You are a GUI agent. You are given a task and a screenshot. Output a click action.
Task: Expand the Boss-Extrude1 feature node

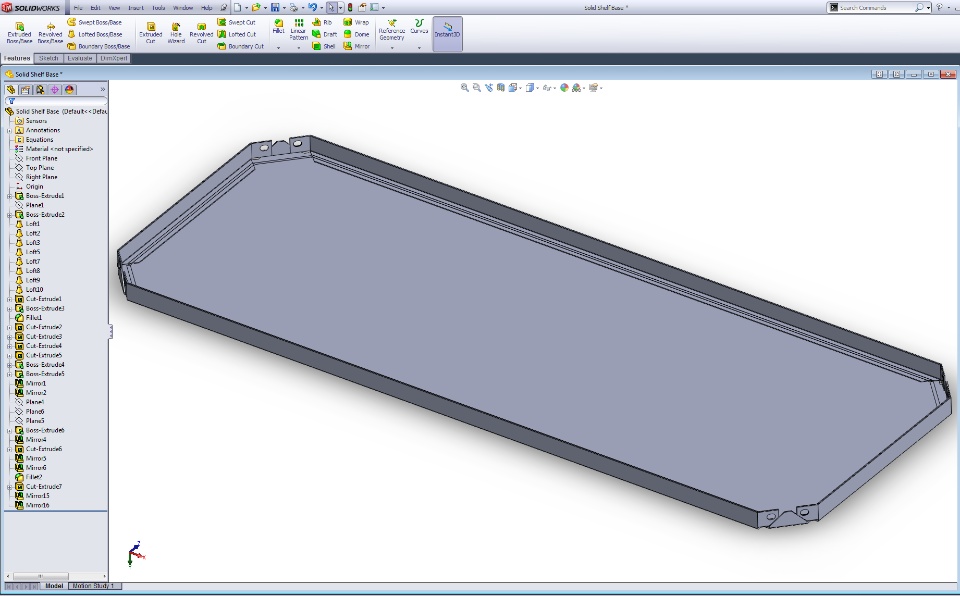point(9,196)
